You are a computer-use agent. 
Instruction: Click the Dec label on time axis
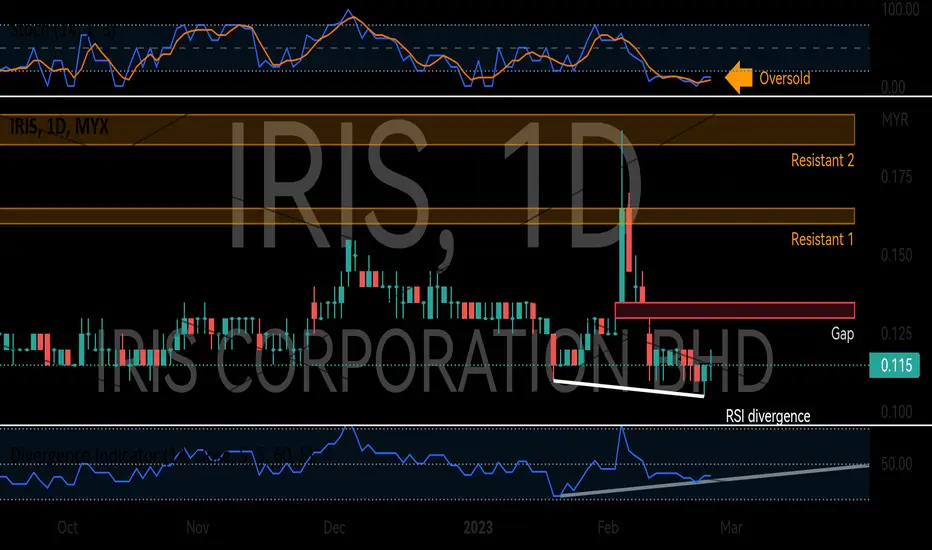[335, 527]
